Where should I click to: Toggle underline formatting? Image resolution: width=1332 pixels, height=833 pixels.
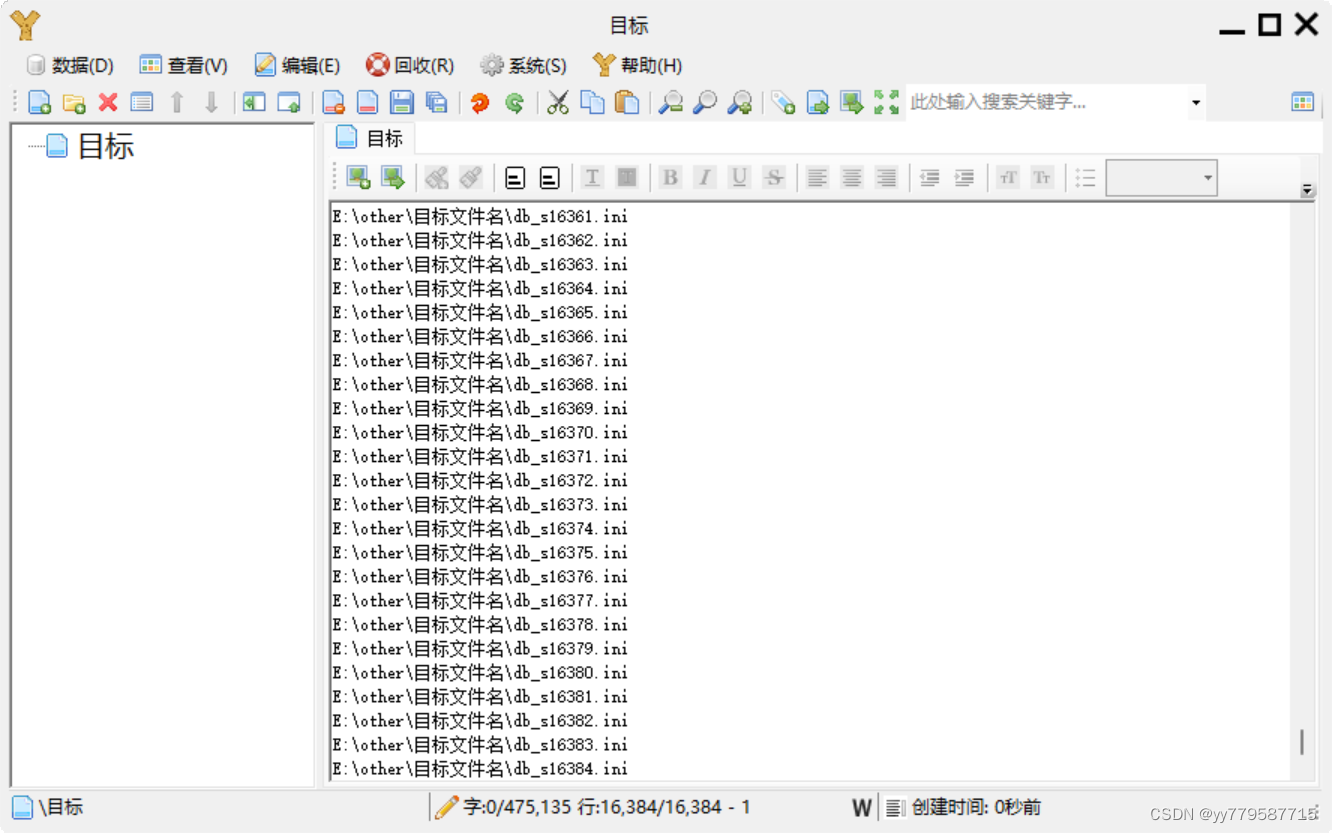click(739, 178)
